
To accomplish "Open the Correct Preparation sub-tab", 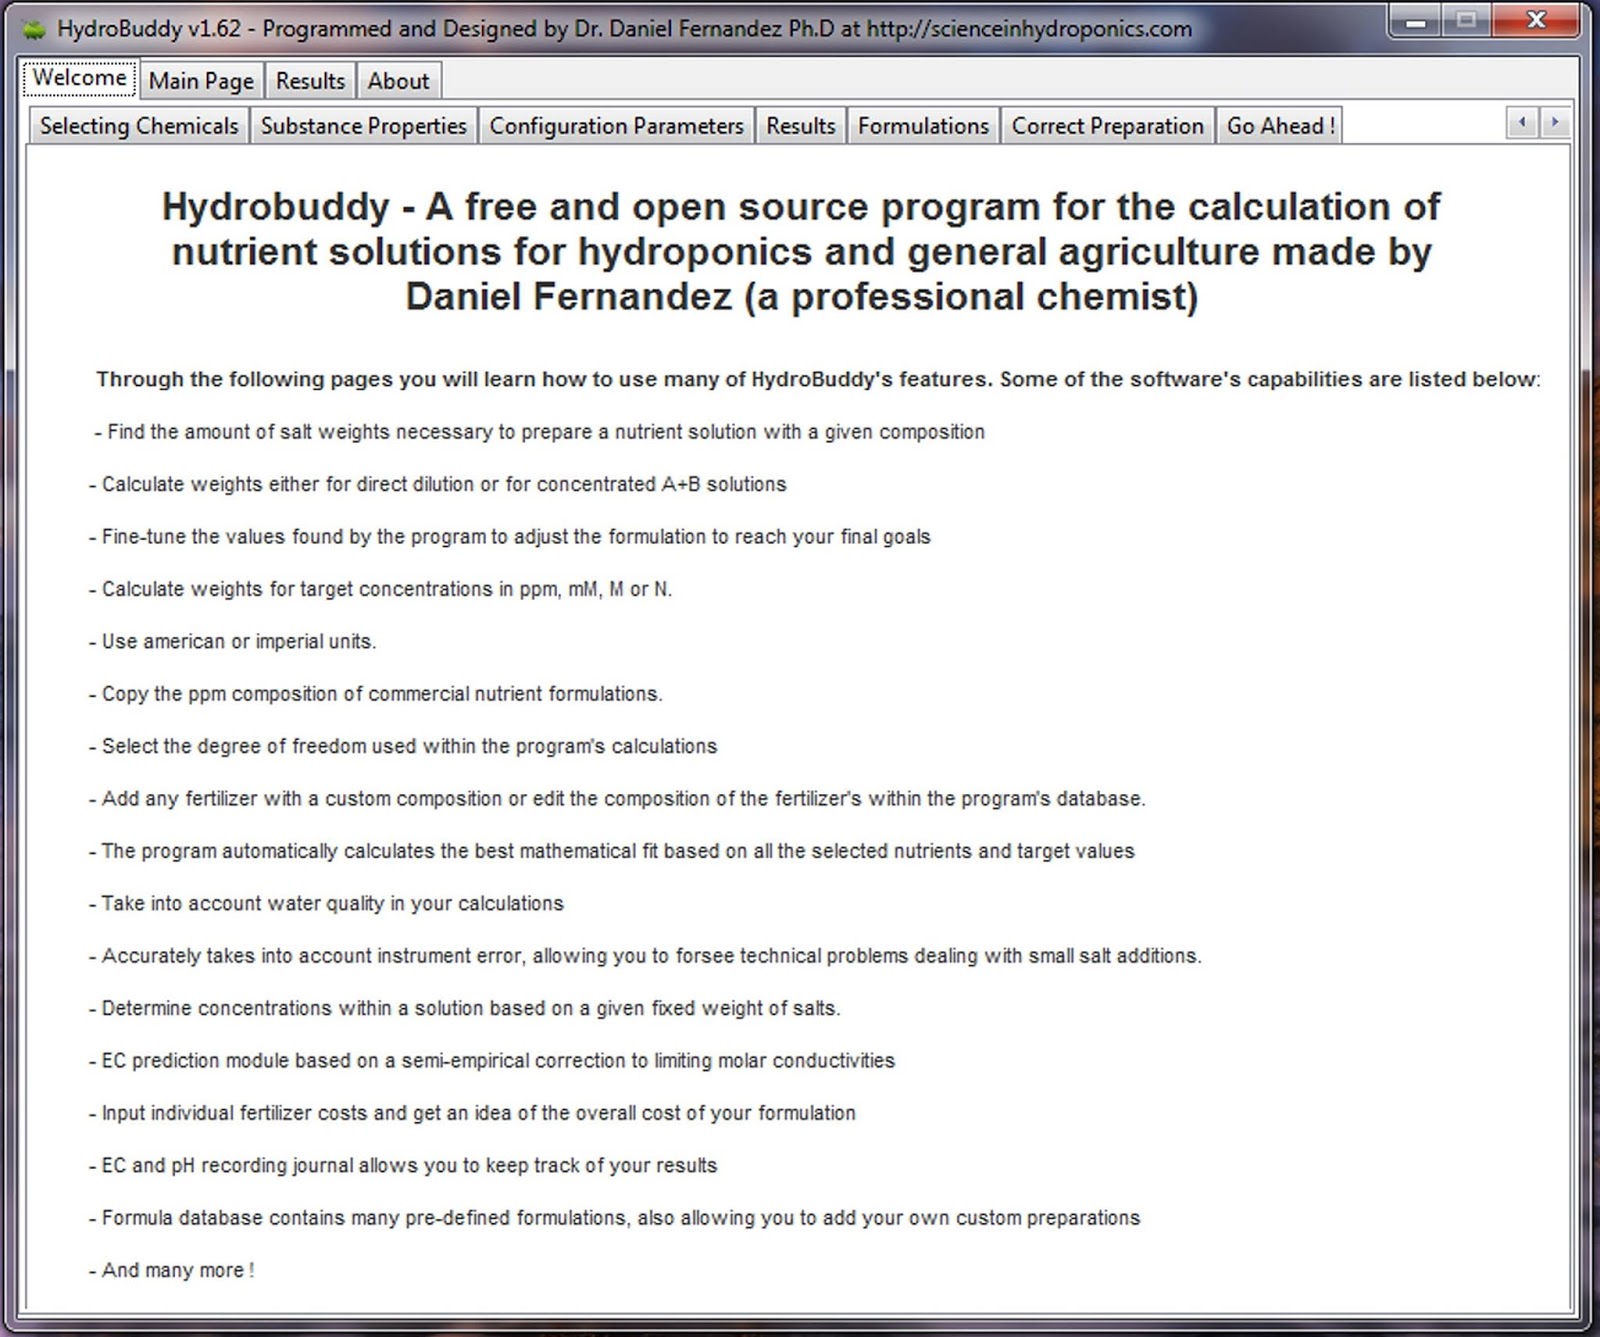I will (x=1108, y=126).
